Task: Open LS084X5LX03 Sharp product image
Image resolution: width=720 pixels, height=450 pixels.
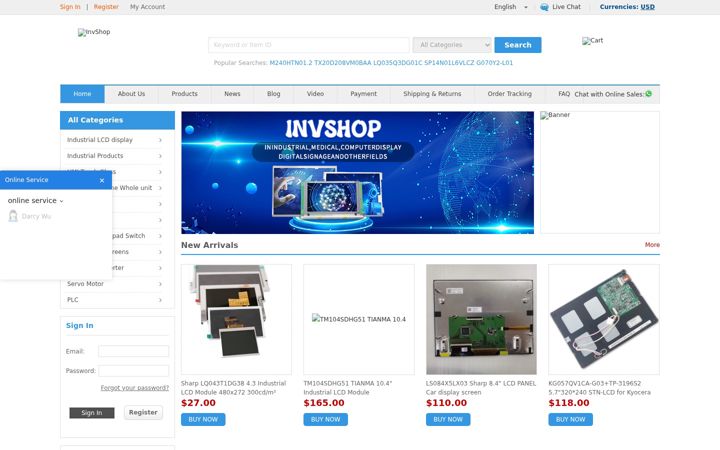Action: pos(481,319)
